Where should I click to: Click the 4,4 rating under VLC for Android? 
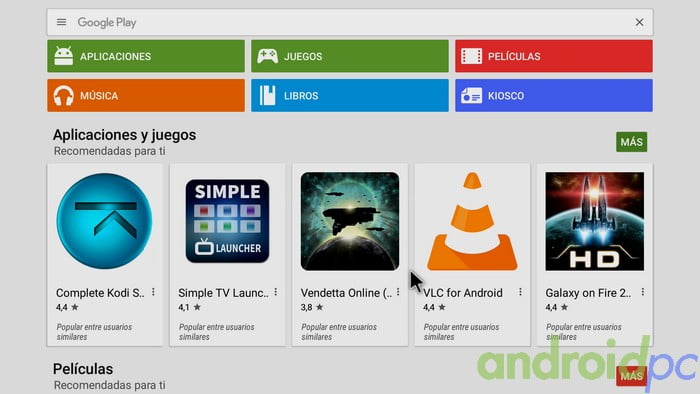point(434,307)
